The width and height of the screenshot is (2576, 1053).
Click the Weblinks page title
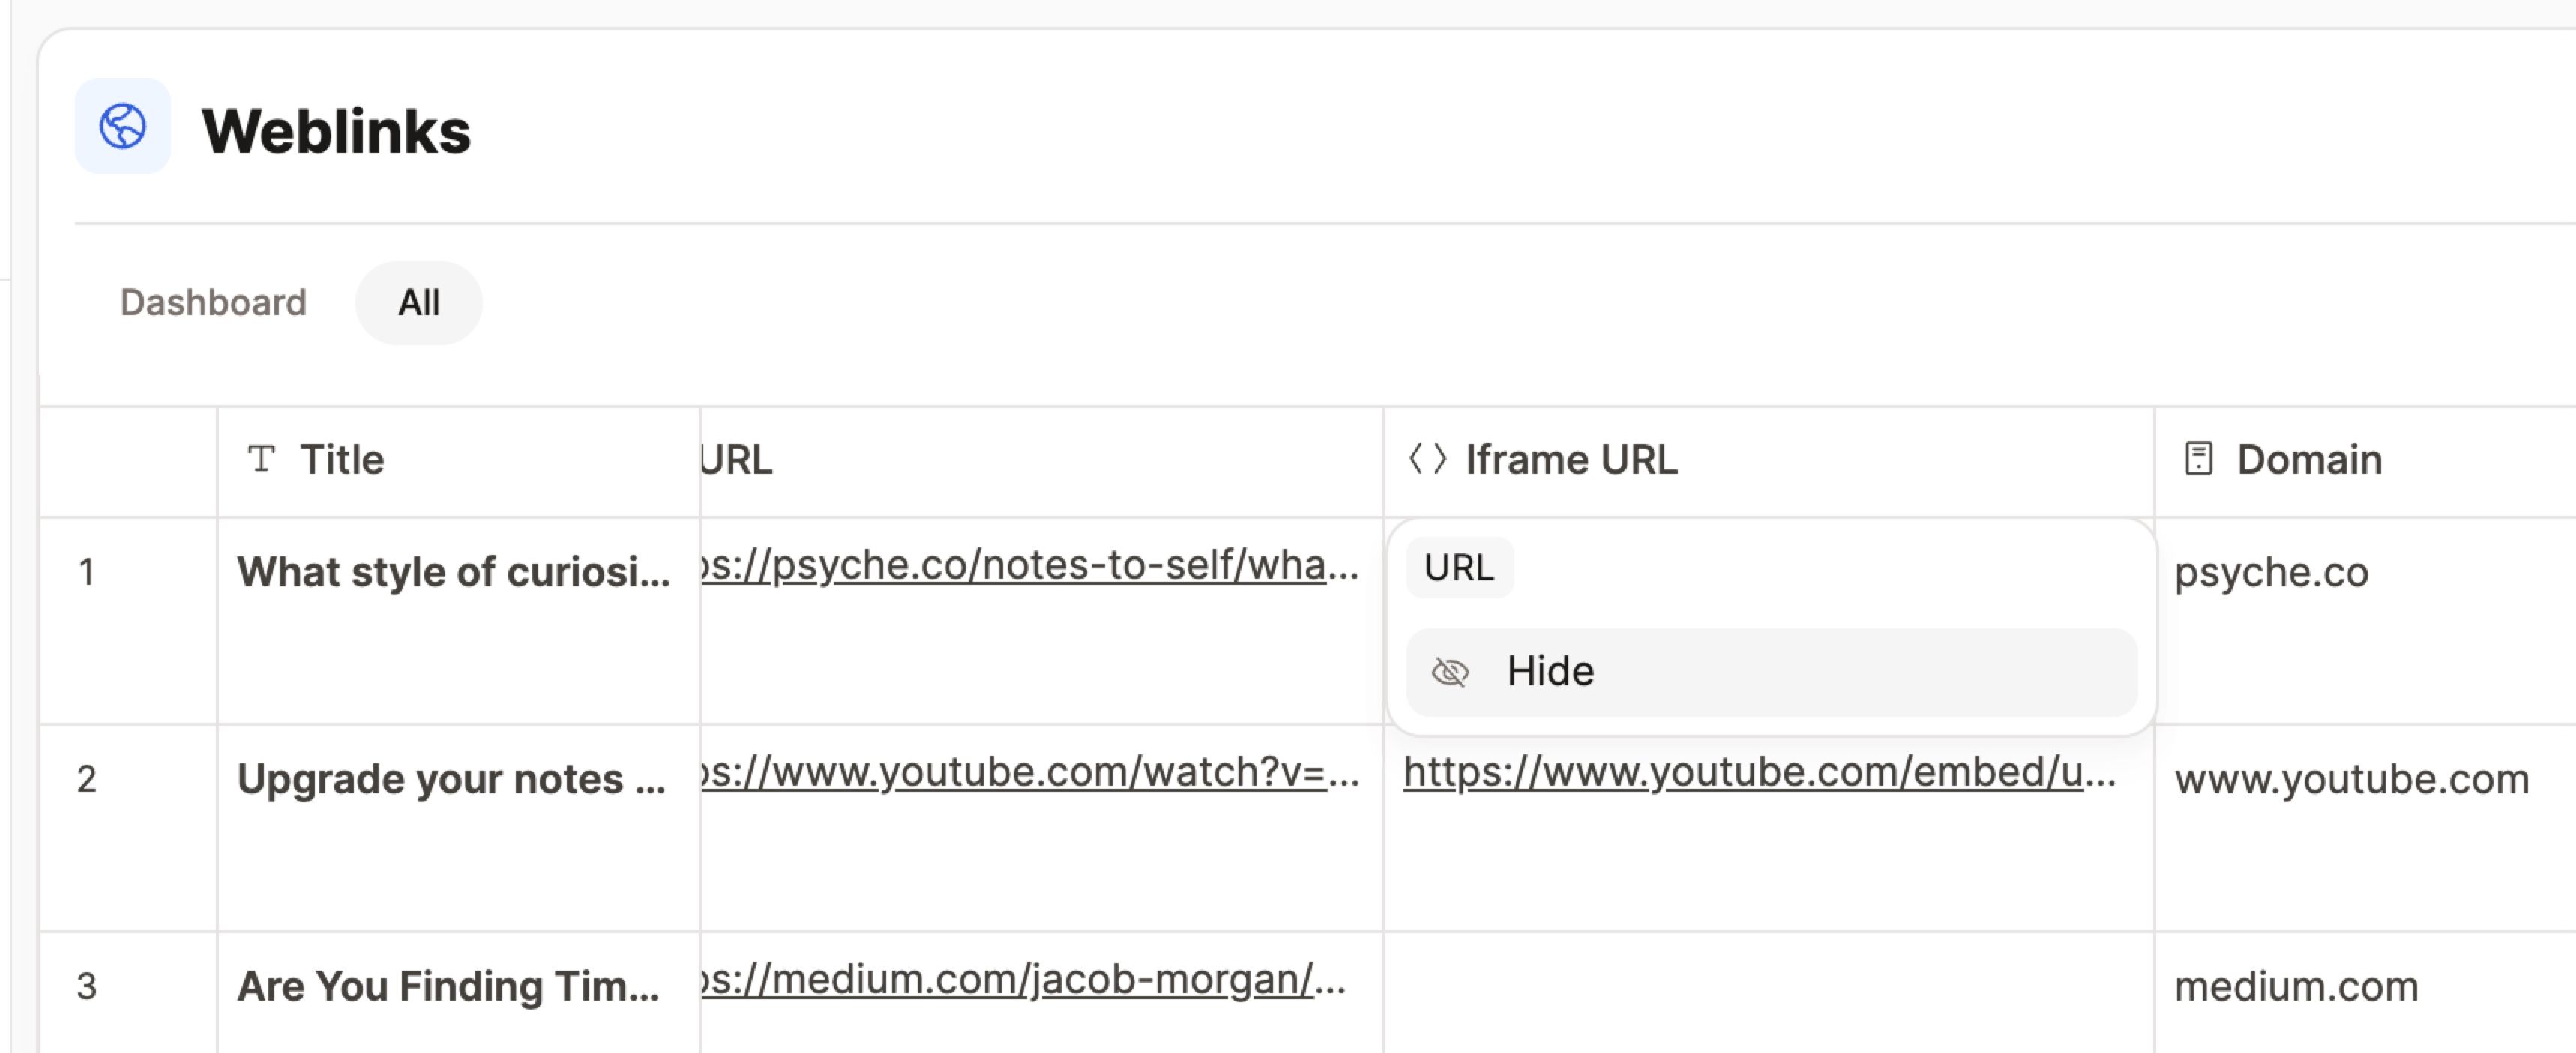click(336, 131)
